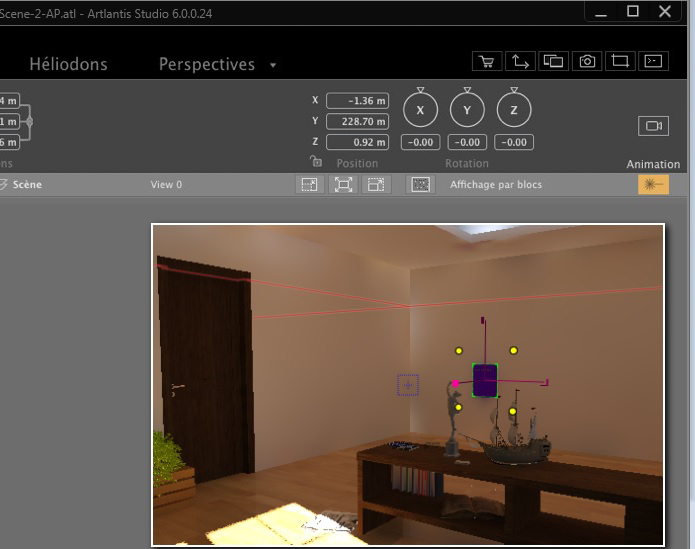
Task: Click the camera snapshot icon in toolbar
Action: coord(587,61)
